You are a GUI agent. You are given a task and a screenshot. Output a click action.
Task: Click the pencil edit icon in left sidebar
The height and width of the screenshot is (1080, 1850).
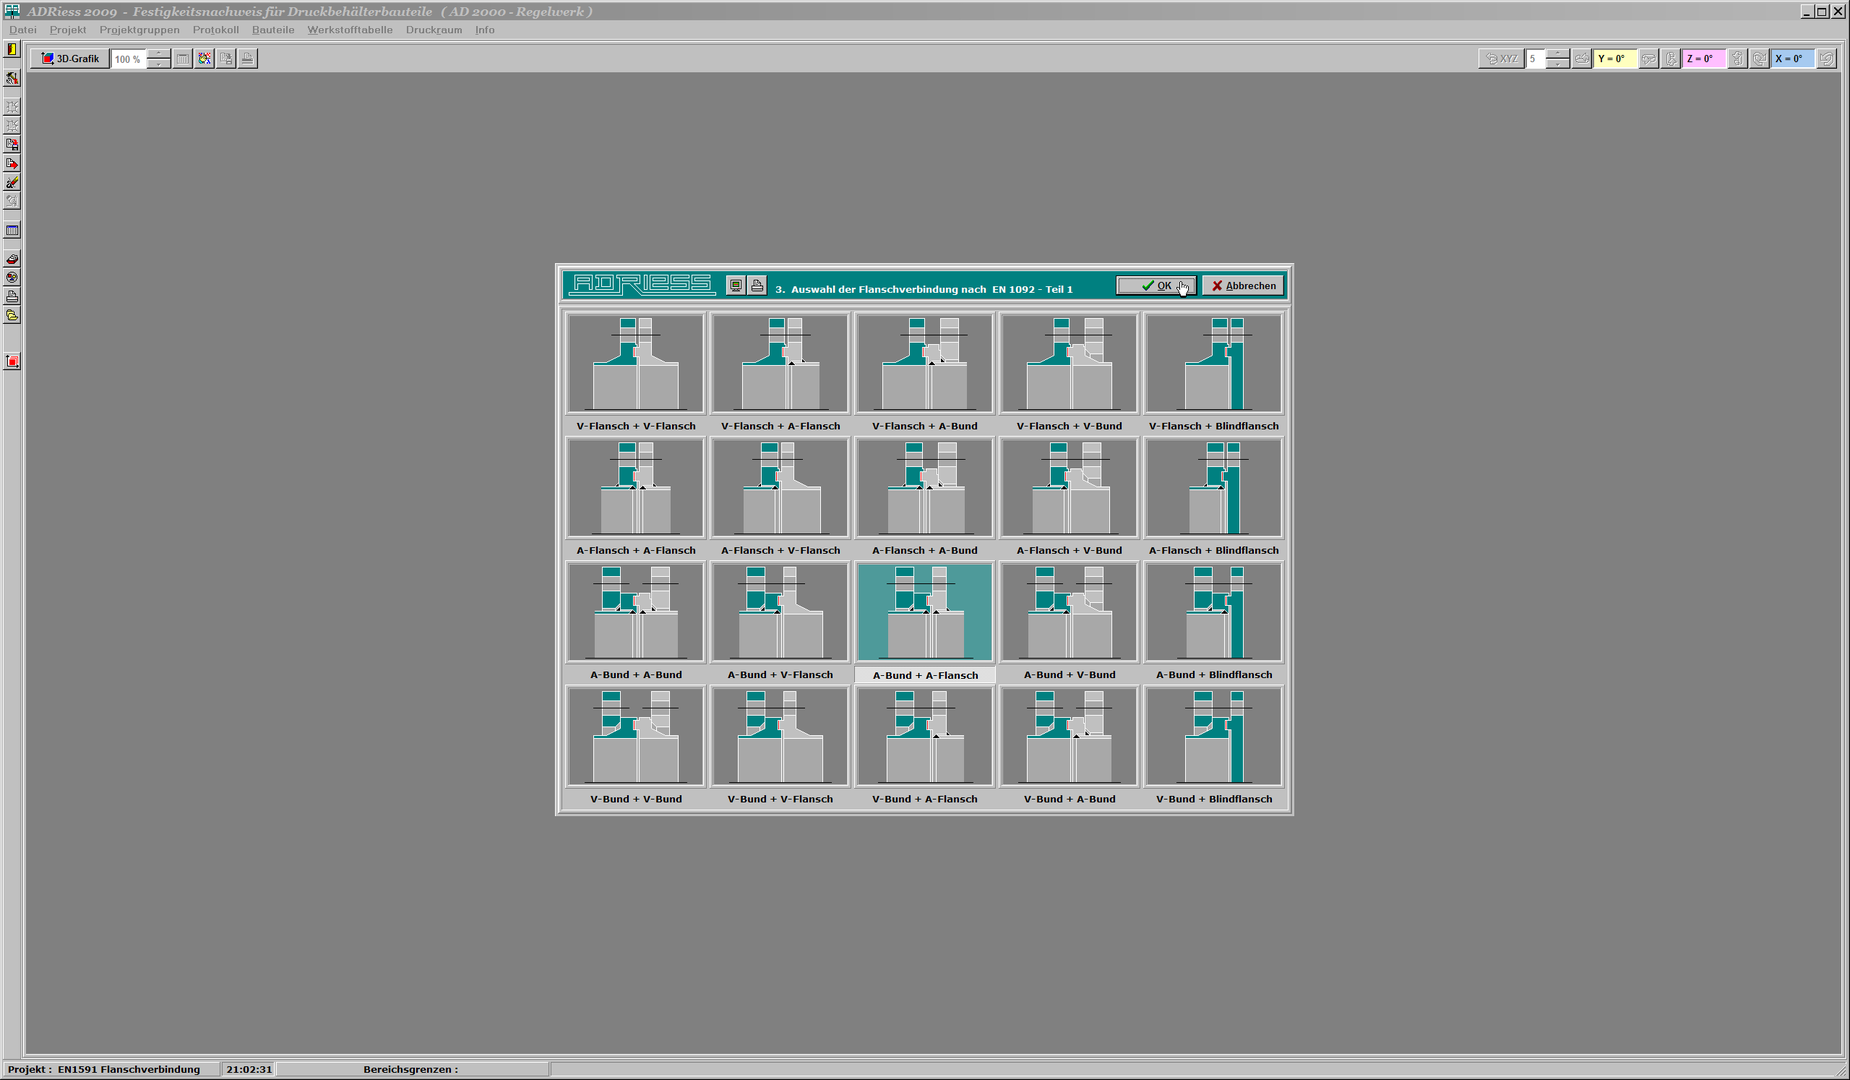[x=12, y=183]
